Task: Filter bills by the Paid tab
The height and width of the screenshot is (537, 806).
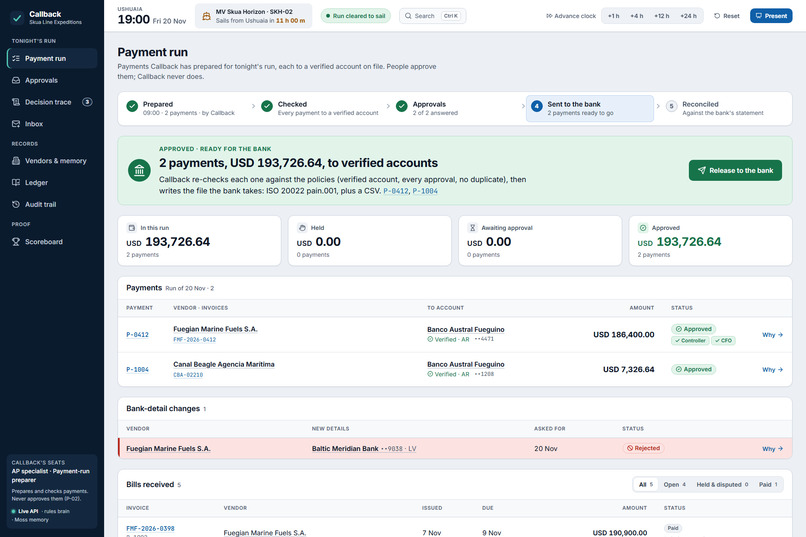Action: pyautogui.click(x=768, y=485)
